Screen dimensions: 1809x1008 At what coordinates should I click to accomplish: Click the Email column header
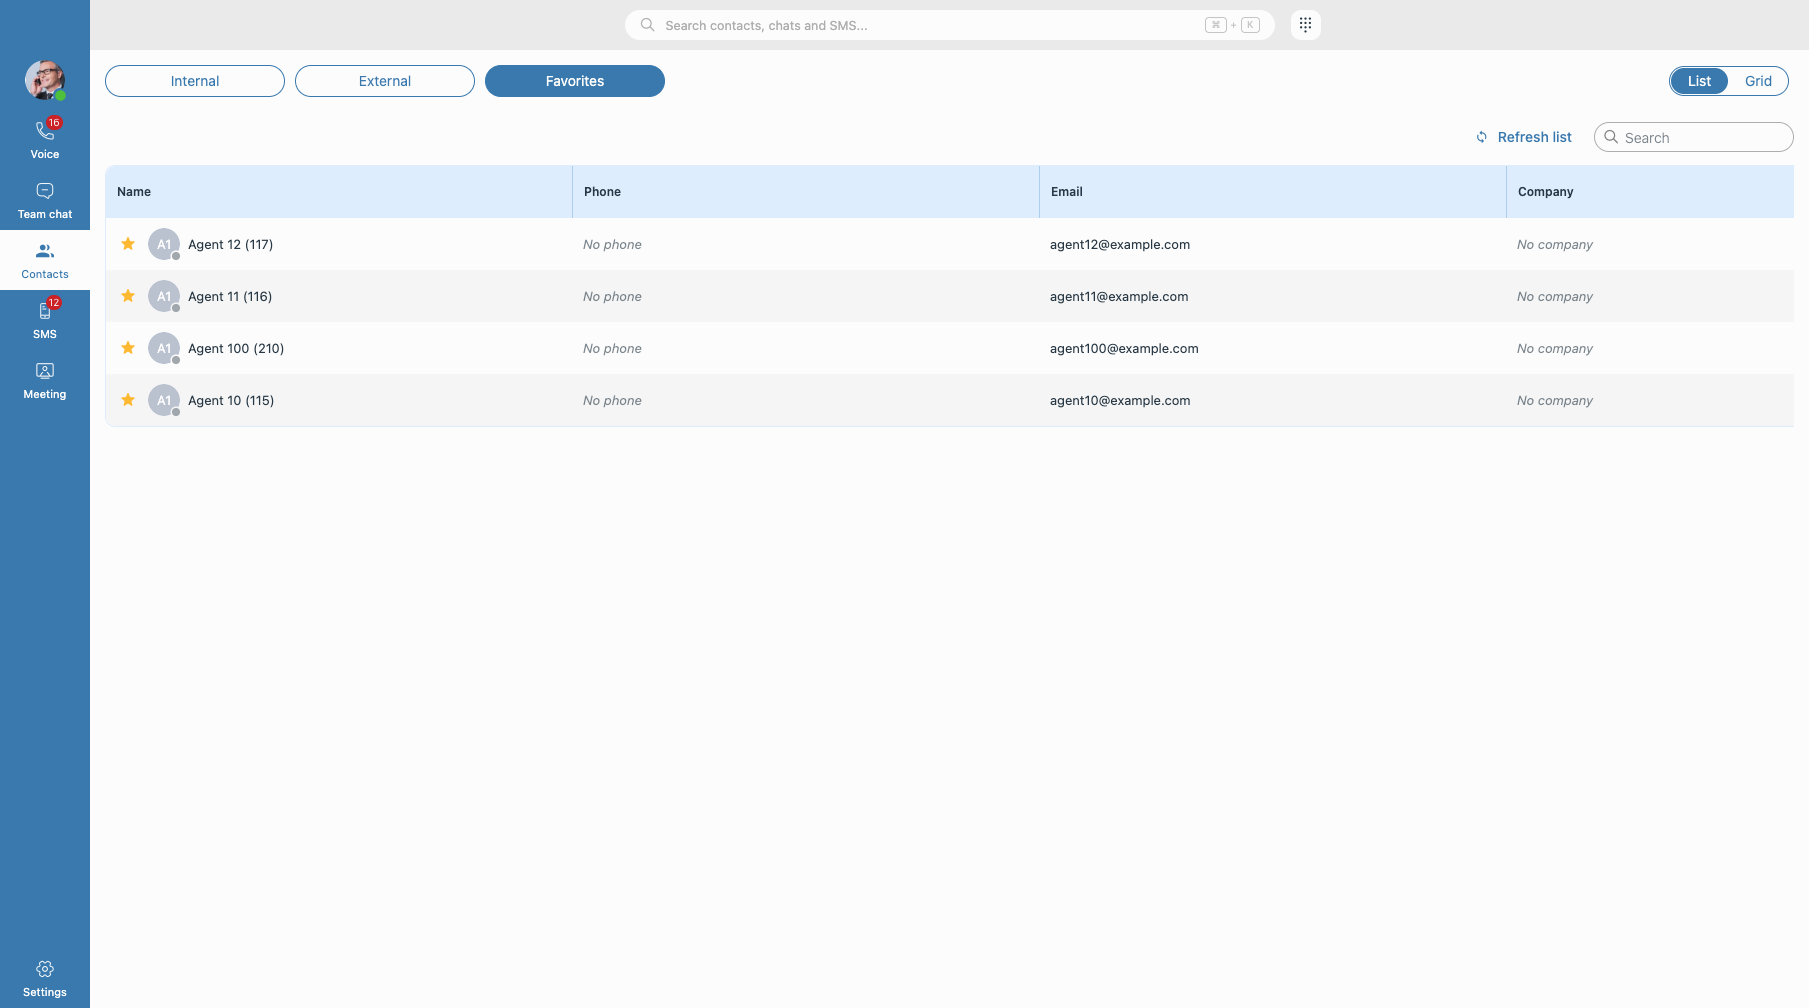[x=1273, y=192]
